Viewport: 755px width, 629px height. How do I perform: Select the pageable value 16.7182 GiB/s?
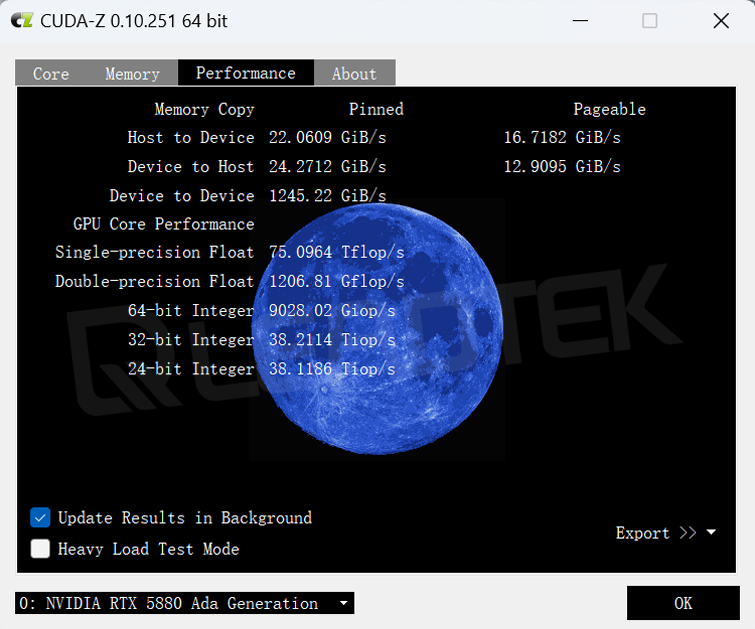[562, 138]
